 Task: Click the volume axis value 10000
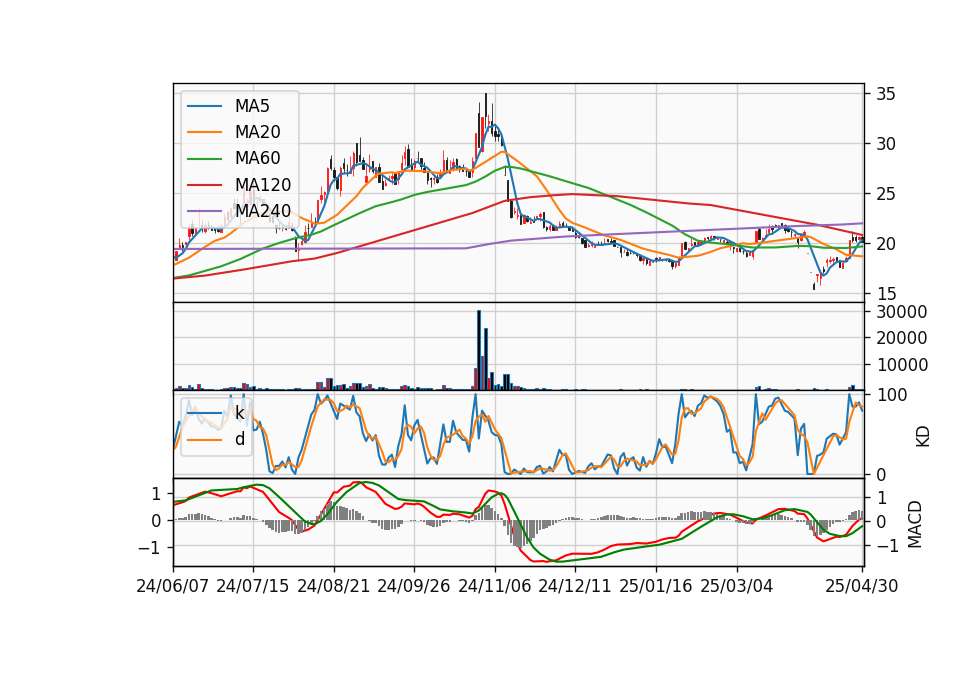(x=901, y=365)
